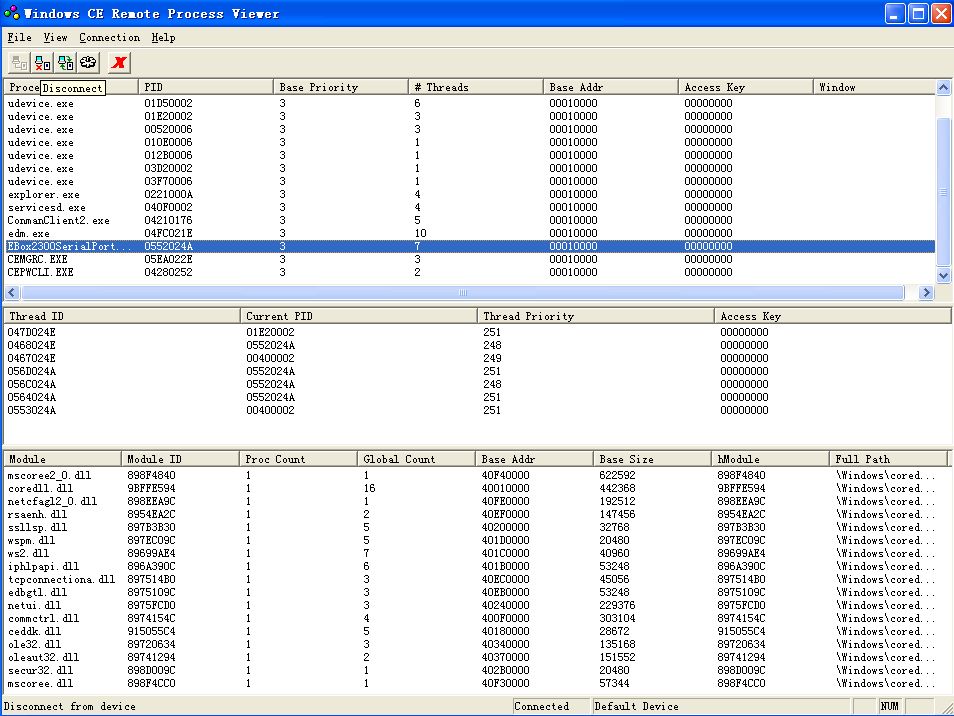
Task: Click the Thread ID column header
Action: (122, 316)
